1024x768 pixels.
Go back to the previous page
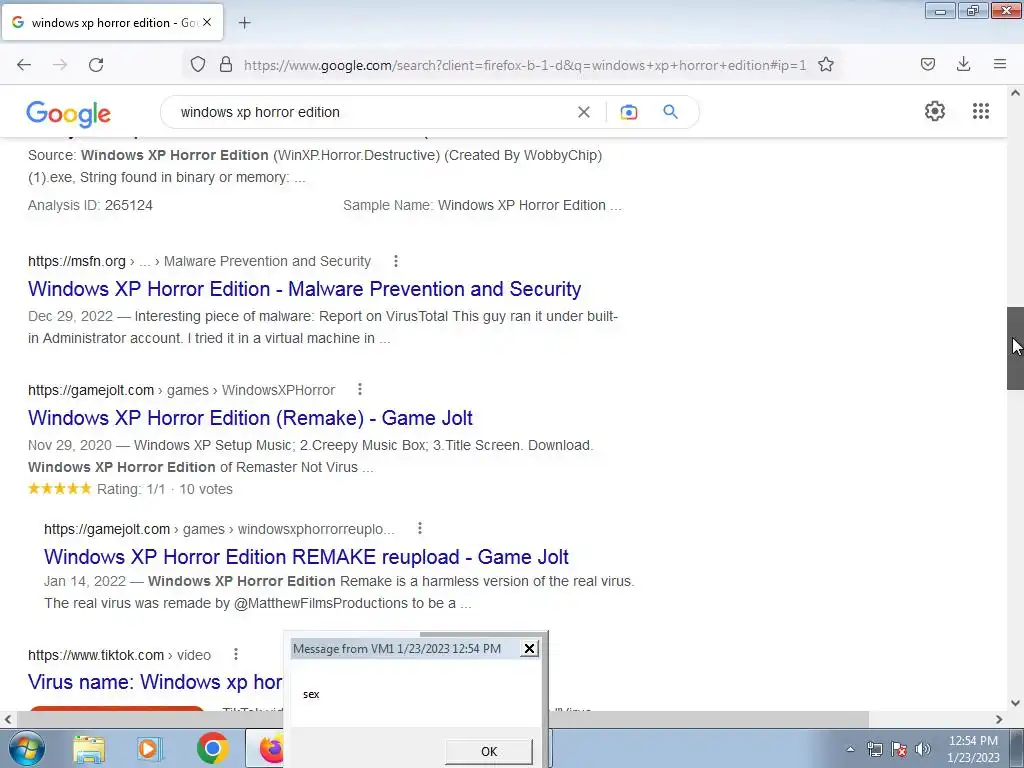pos(24,65)
